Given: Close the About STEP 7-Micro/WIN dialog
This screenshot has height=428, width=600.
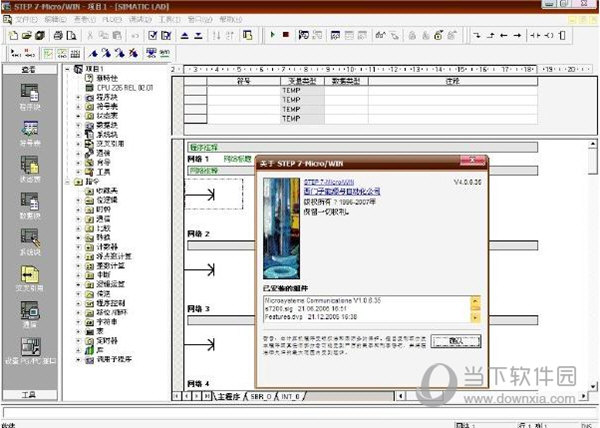Looking at the screenshot, I should (472, 160).
